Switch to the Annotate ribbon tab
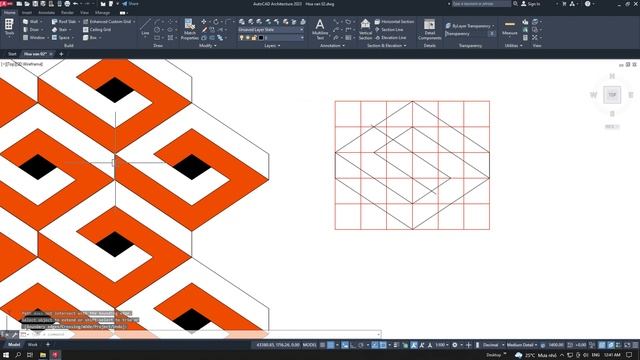This screenshot has width=640, height=360. [46, 13]
